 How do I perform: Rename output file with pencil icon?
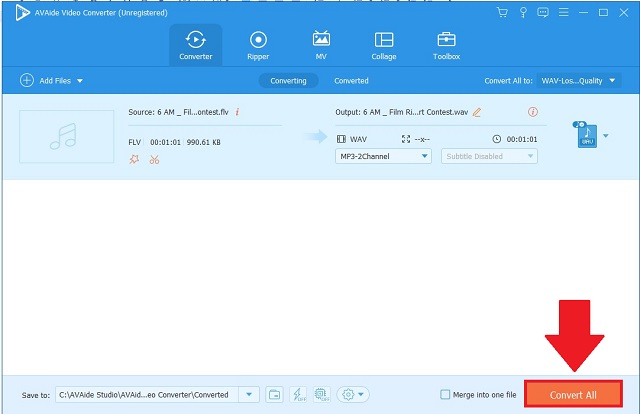[477, 112]
